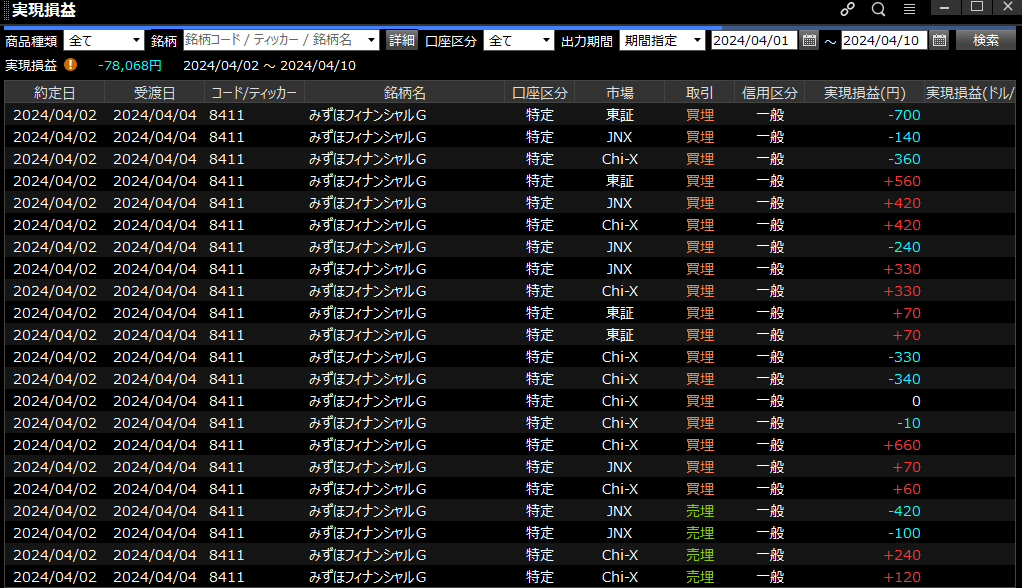Select the period text 2024/04/02 ～ 2024/04/10
Image resolution: width=1022 pixels, height=588 pixels.
click(x=269, y=66)
